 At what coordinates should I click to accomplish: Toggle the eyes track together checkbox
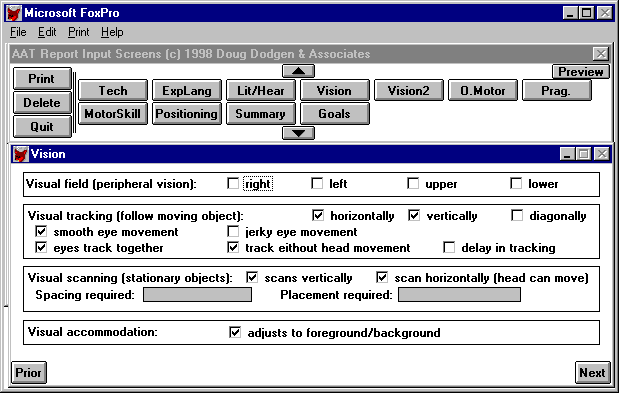(x=41, y=247)
